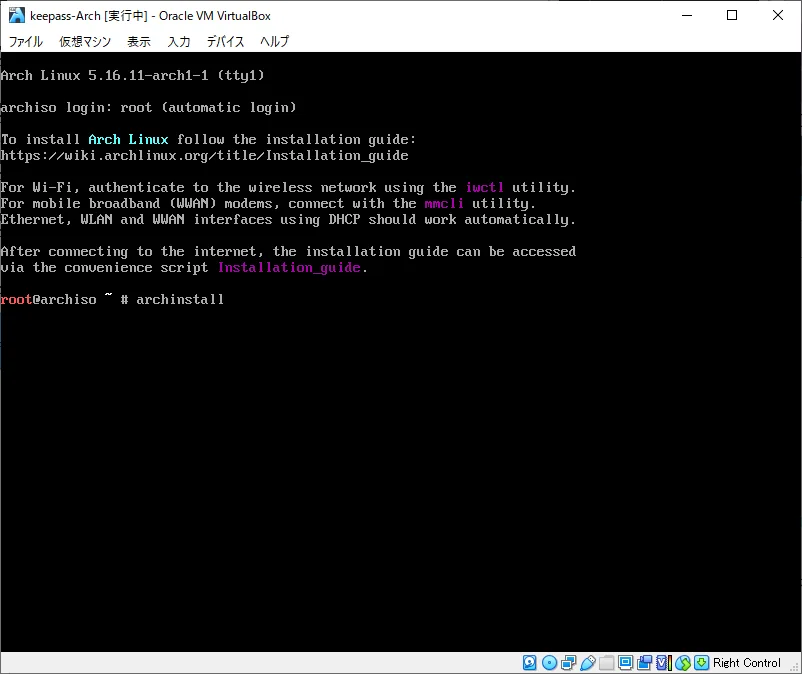Click the optical drive status icon
Viewport: 802px width, 674px height.
549,663
